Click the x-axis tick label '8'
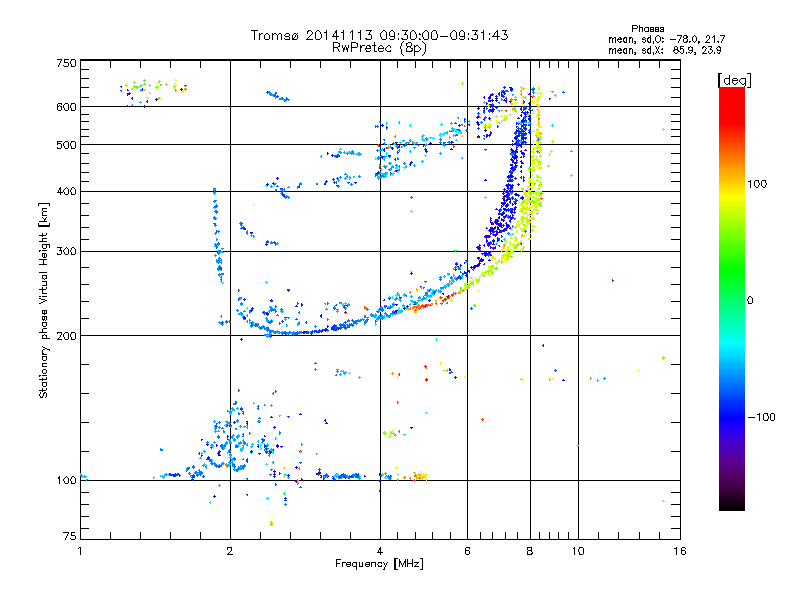 point(530,551)
